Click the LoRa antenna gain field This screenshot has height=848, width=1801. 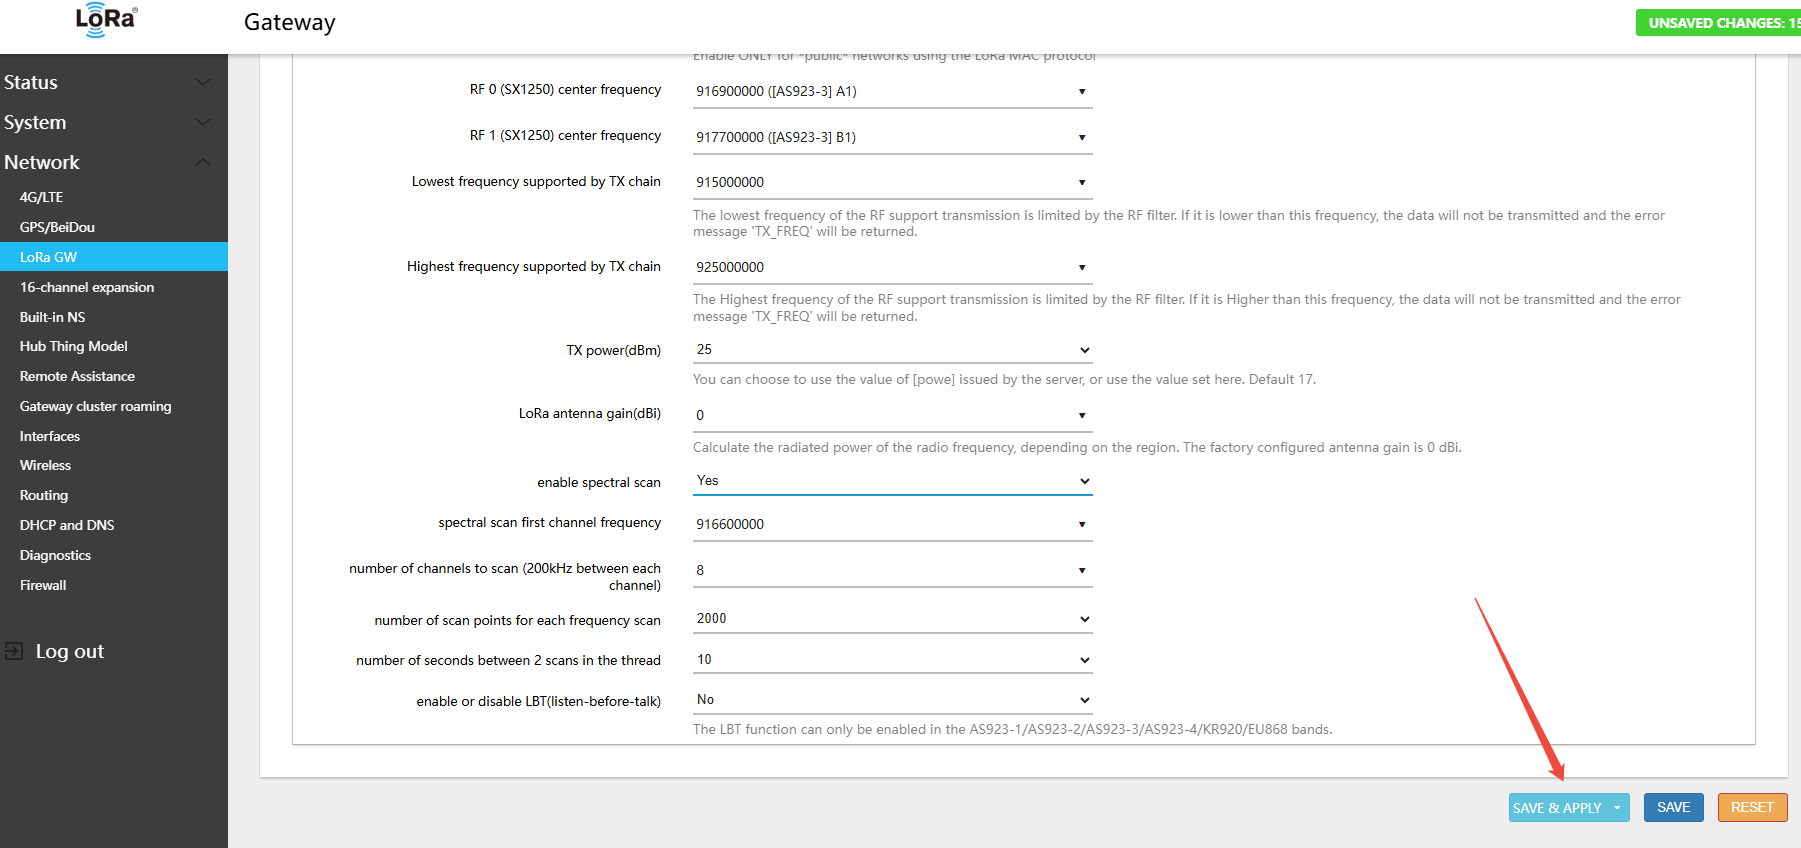point(892,415)
